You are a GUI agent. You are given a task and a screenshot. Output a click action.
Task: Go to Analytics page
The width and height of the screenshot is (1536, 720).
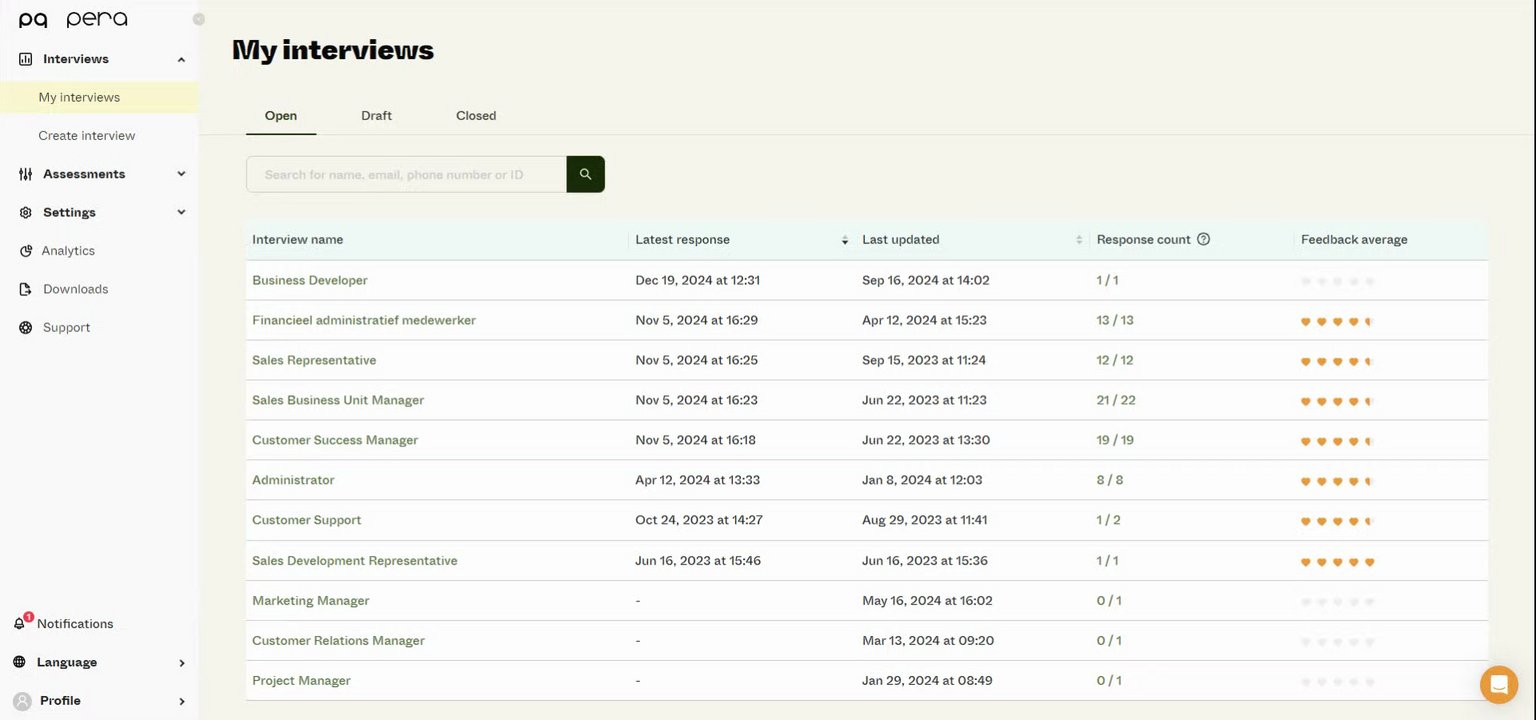click(x=68, y=251)
